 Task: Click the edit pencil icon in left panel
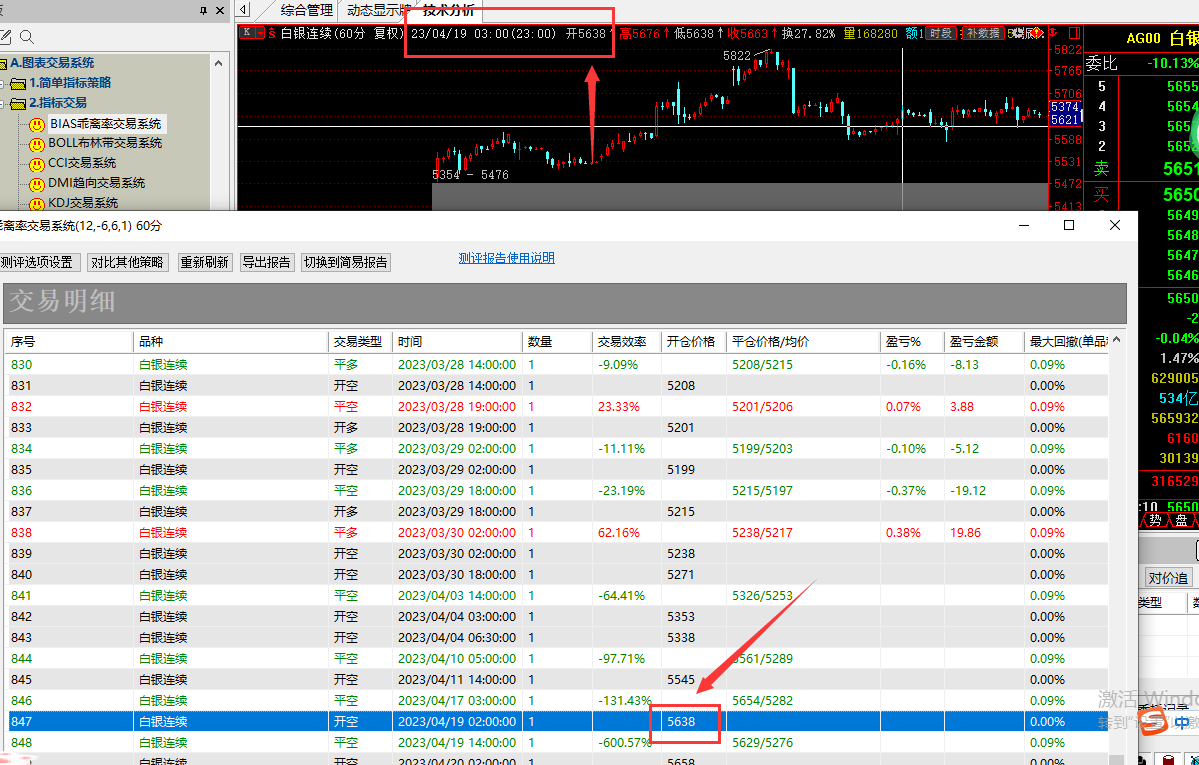[6, 38]
